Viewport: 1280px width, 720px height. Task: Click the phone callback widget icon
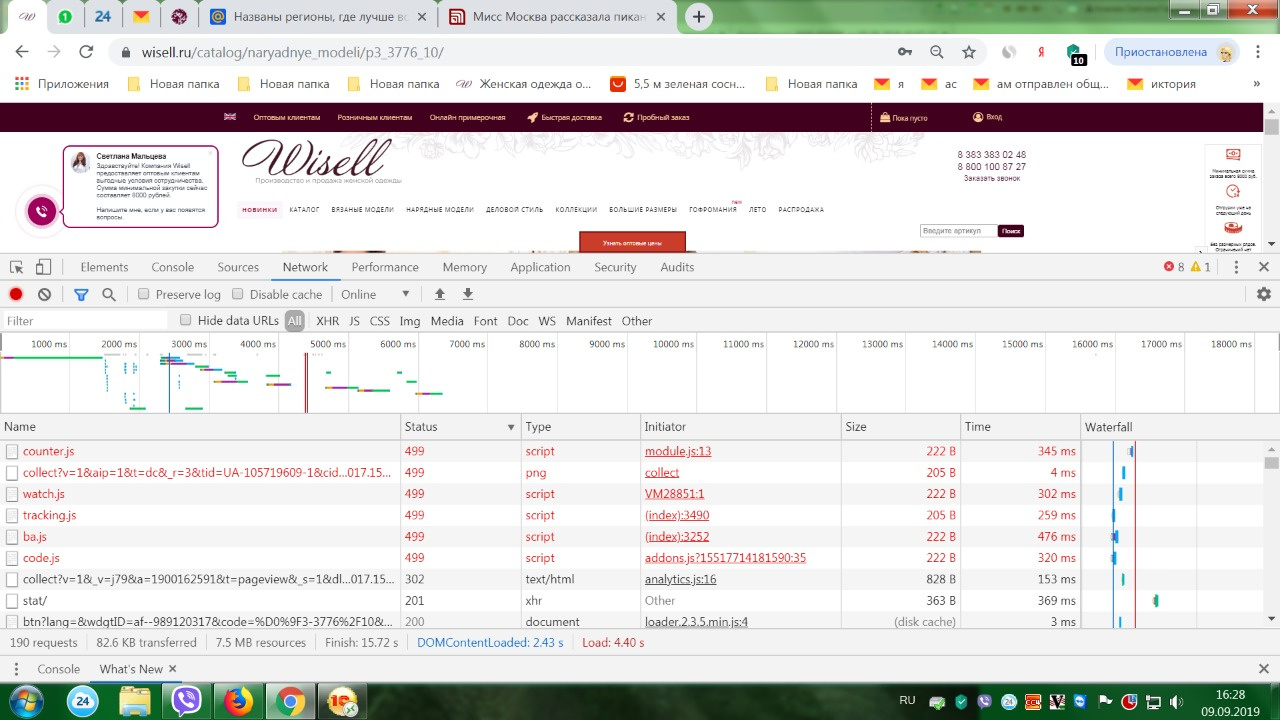coord(41,211)
